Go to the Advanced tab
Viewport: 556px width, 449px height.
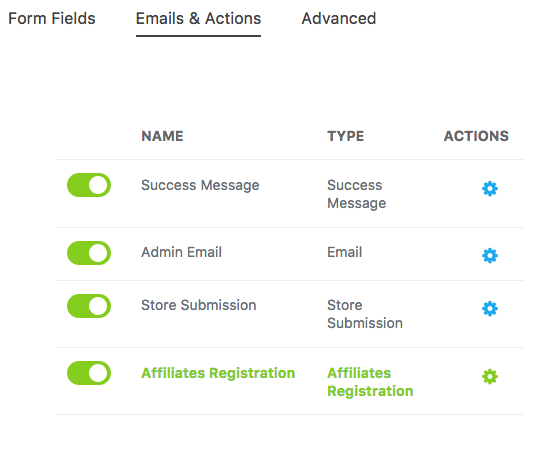point(339,18)
